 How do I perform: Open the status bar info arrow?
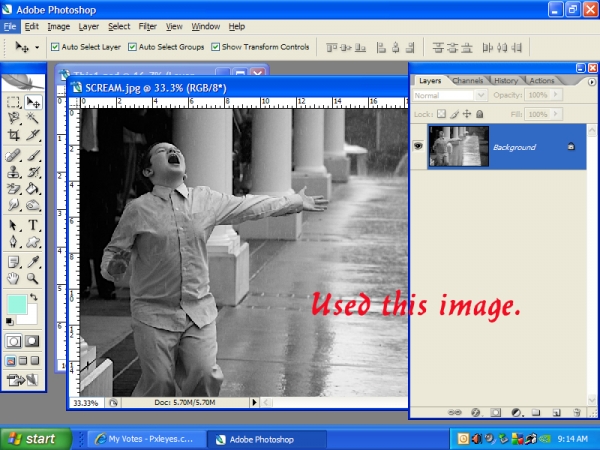point(254,402)
